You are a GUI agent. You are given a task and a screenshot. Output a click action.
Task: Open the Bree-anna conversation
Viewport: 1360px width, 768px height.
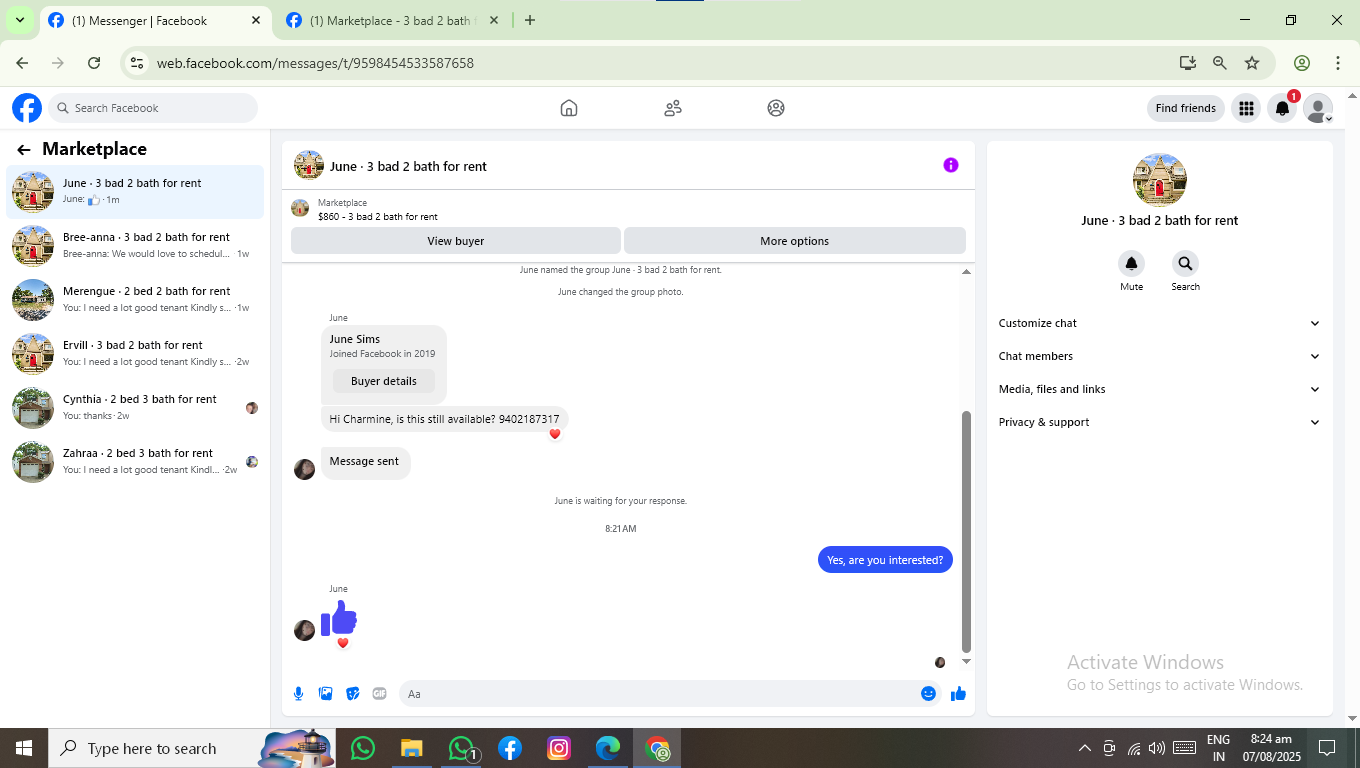[135, 245]
